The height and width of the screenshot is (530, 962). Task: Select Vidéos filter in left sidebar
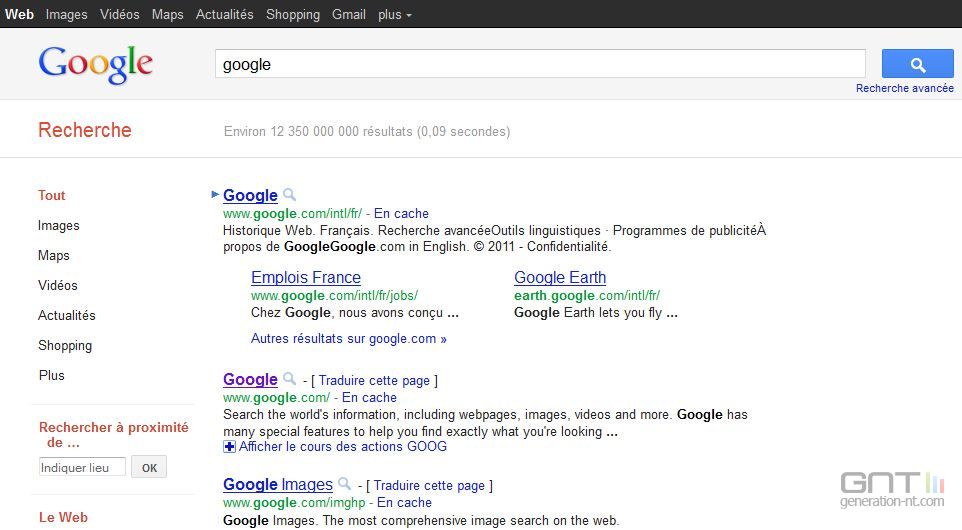(58, 285)
